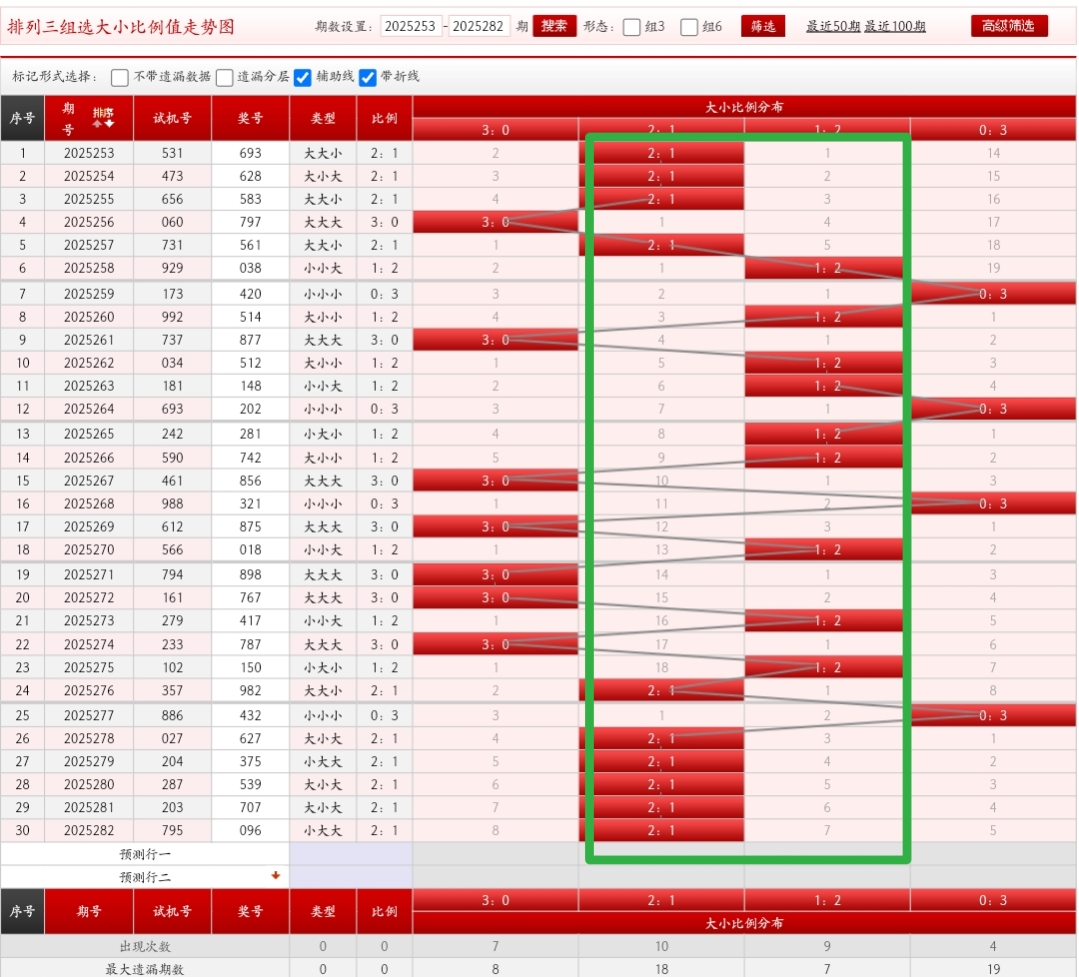
Task: Edit end period field 2025282
Action: 478,26
